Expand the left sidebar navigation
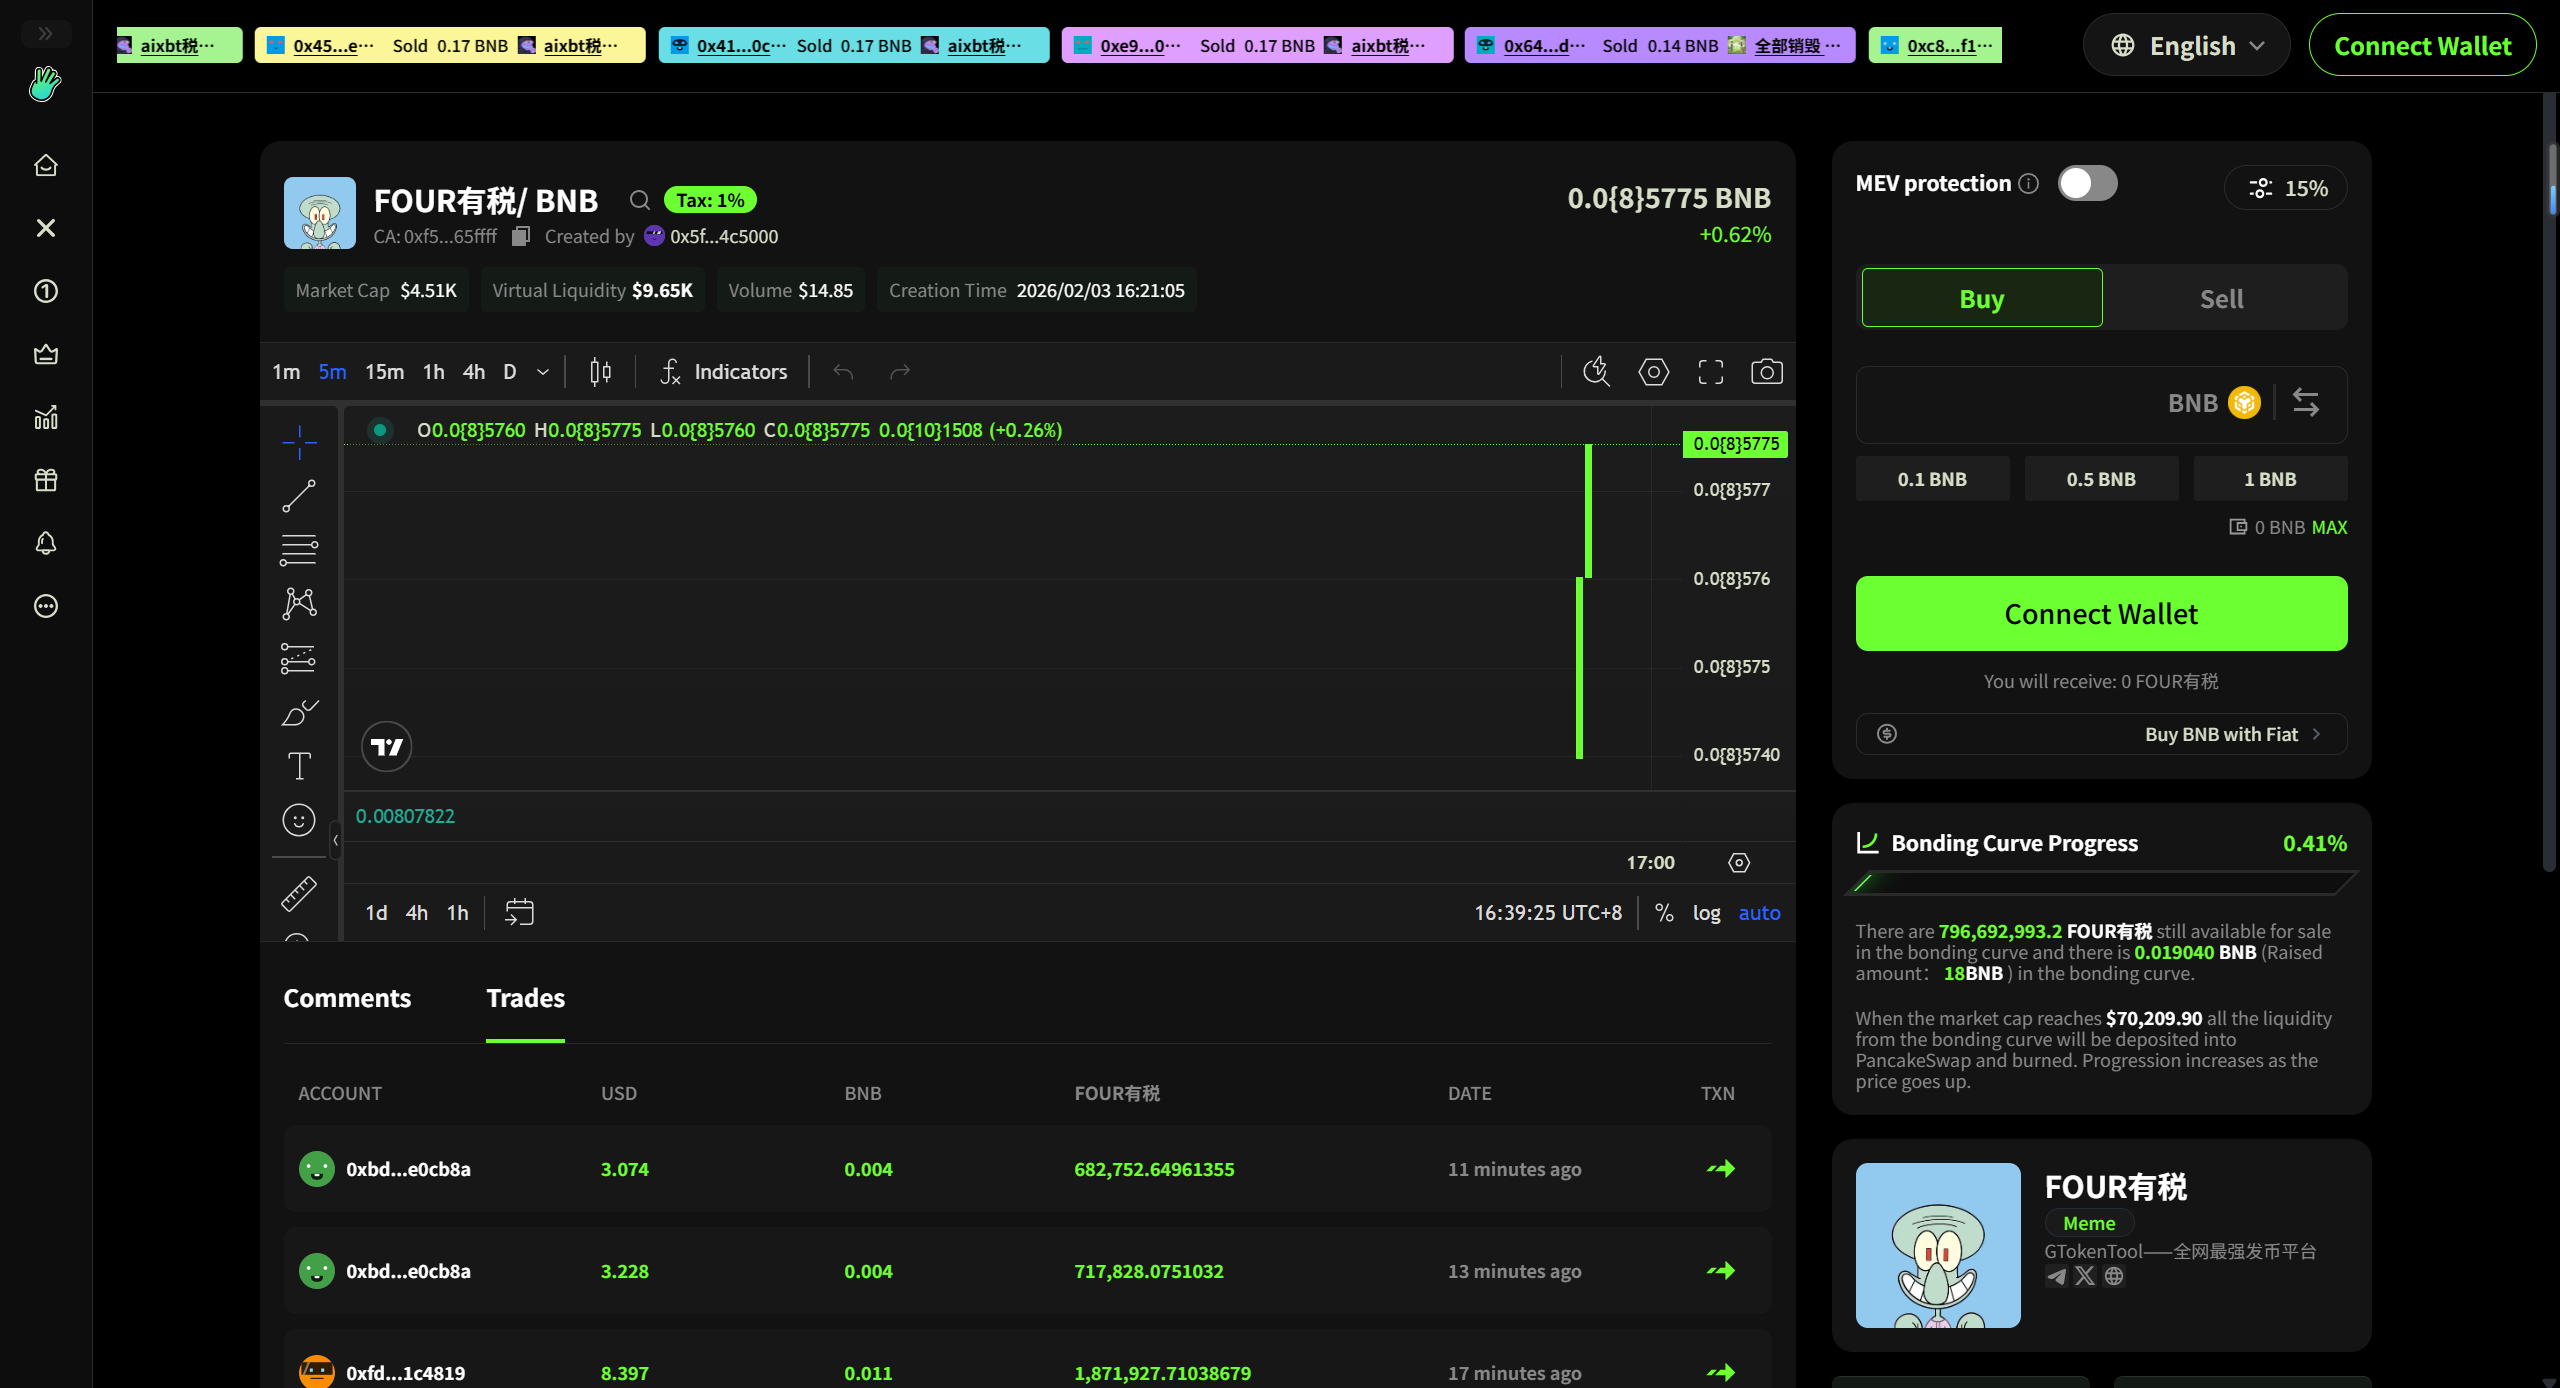Viewport: 2560px width, 1388px height. [45, 33]
